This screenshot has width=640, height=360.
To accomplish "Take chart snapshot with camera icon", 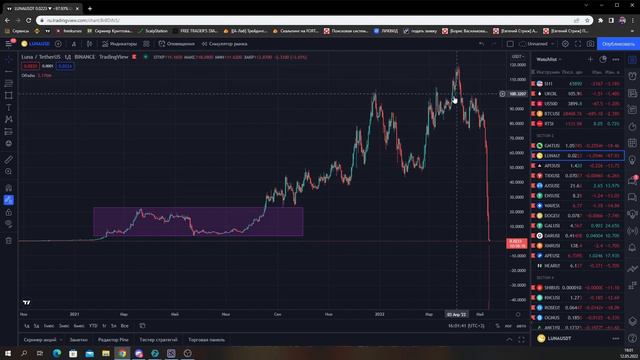I will click(x=590, y=44).
